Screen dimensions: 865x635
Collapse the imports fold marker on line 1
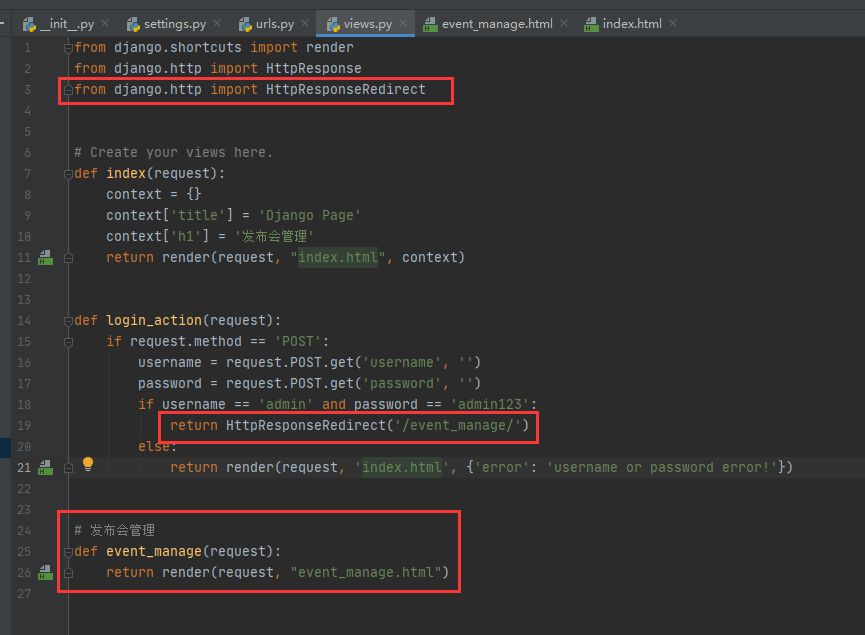pos(68,49)
